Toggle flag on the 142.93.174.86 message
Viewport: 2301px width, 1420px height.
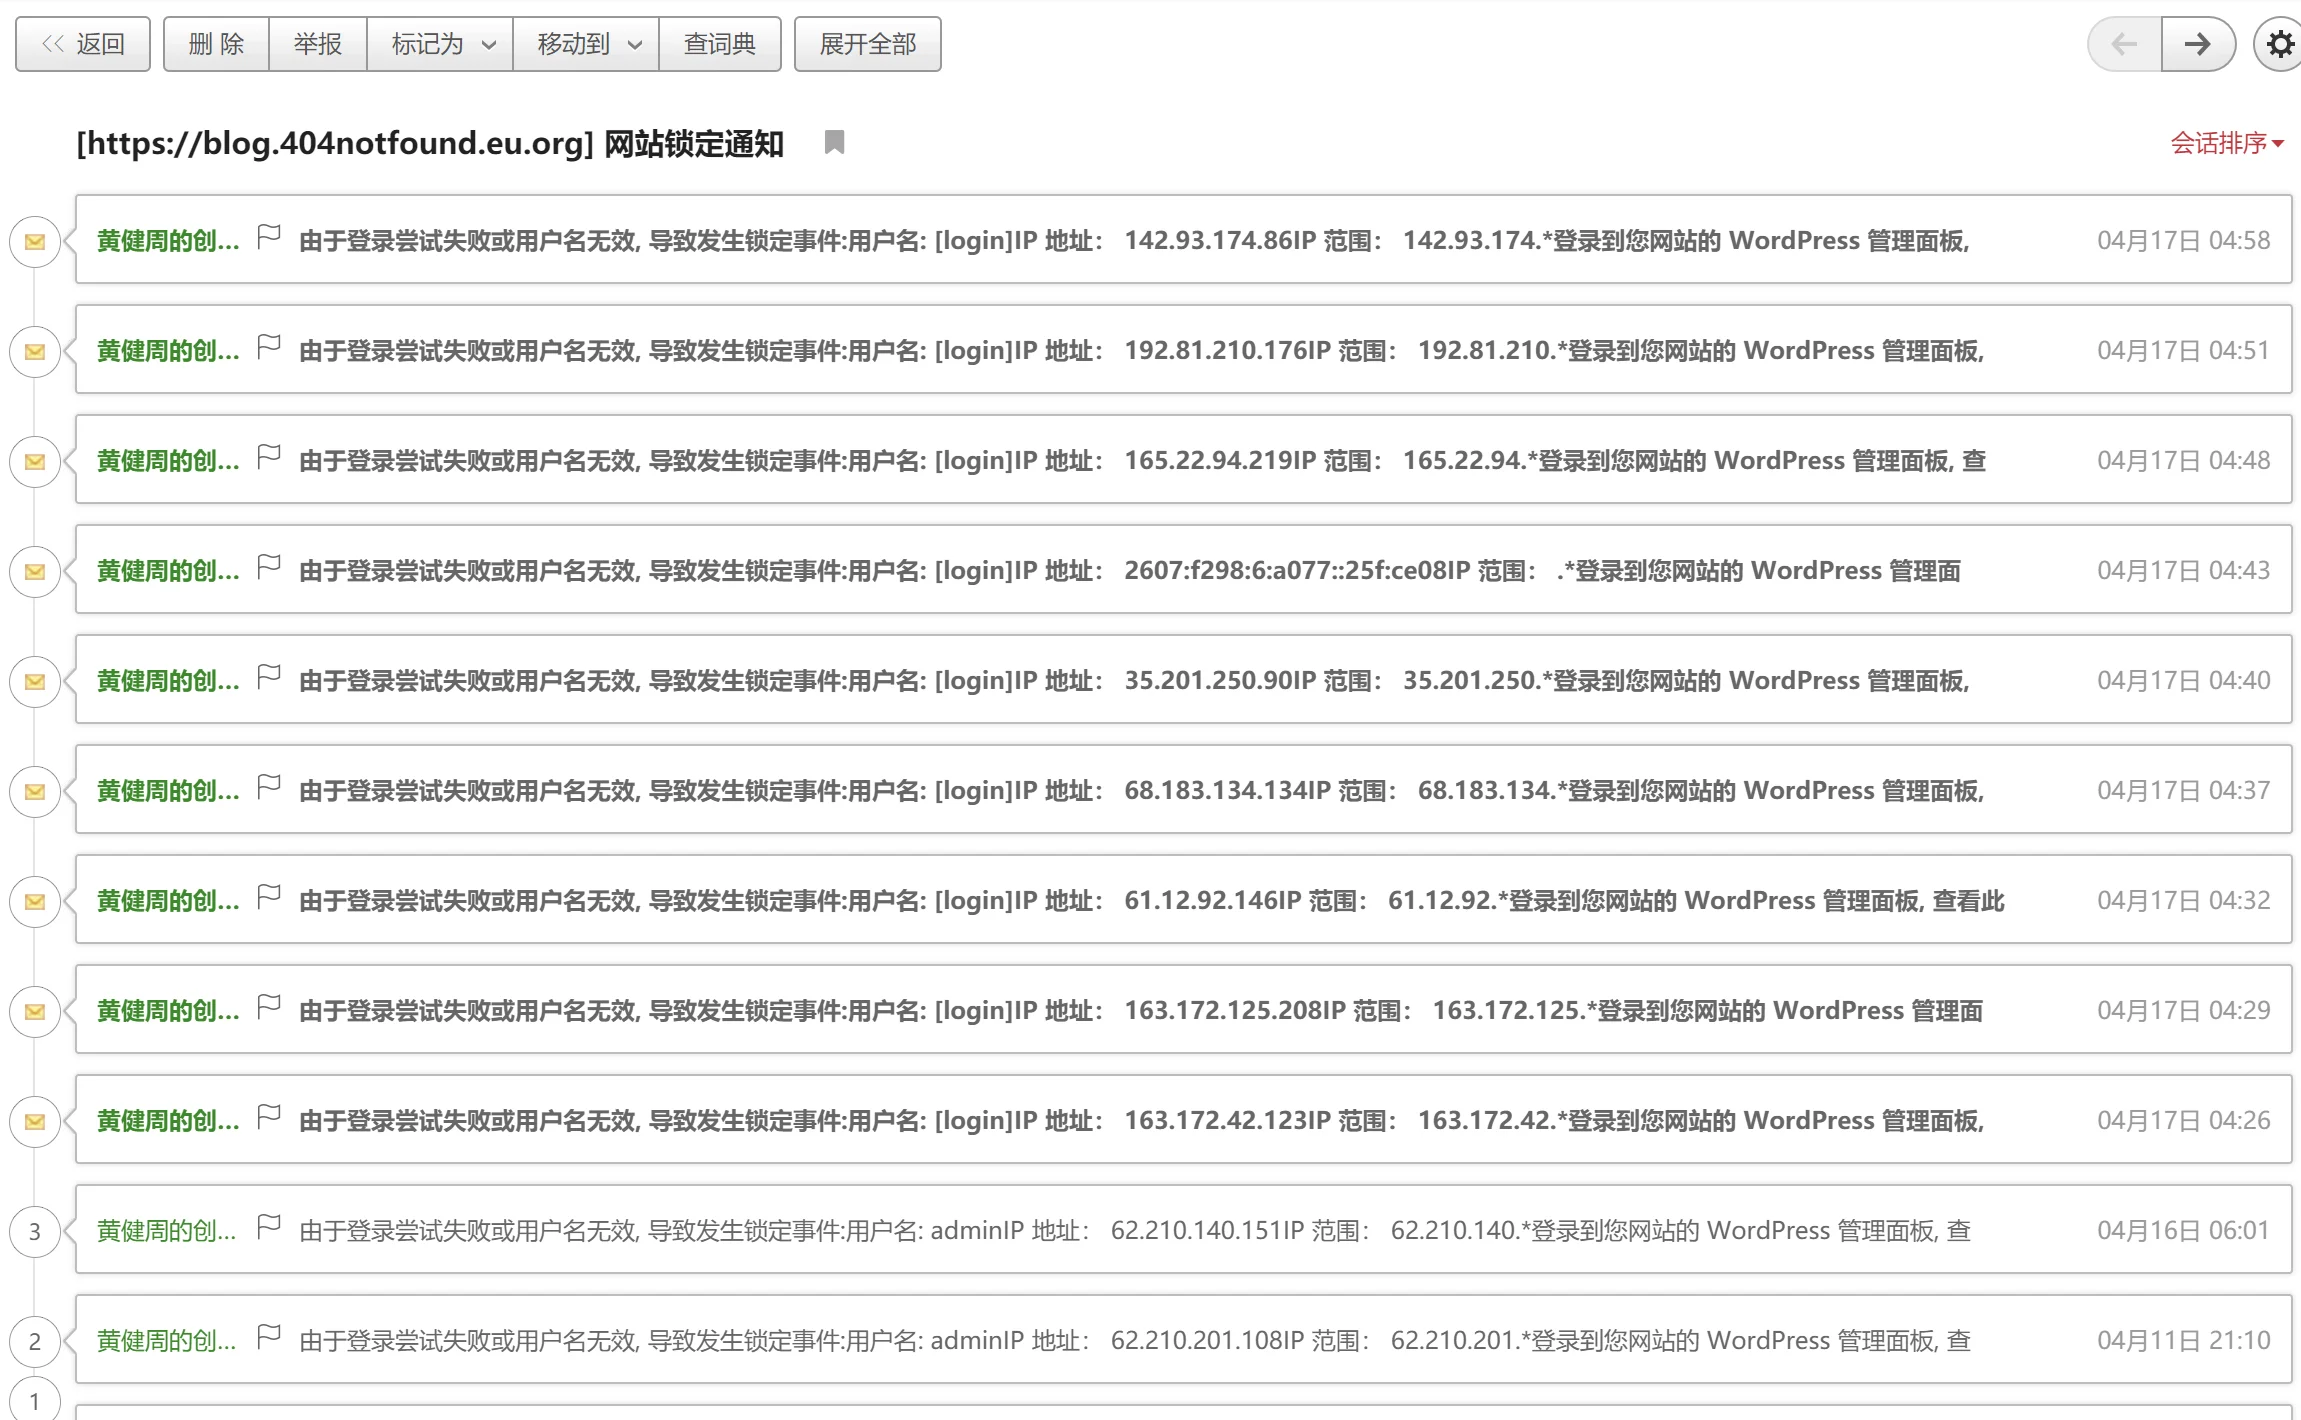click(x=268, y=237)
